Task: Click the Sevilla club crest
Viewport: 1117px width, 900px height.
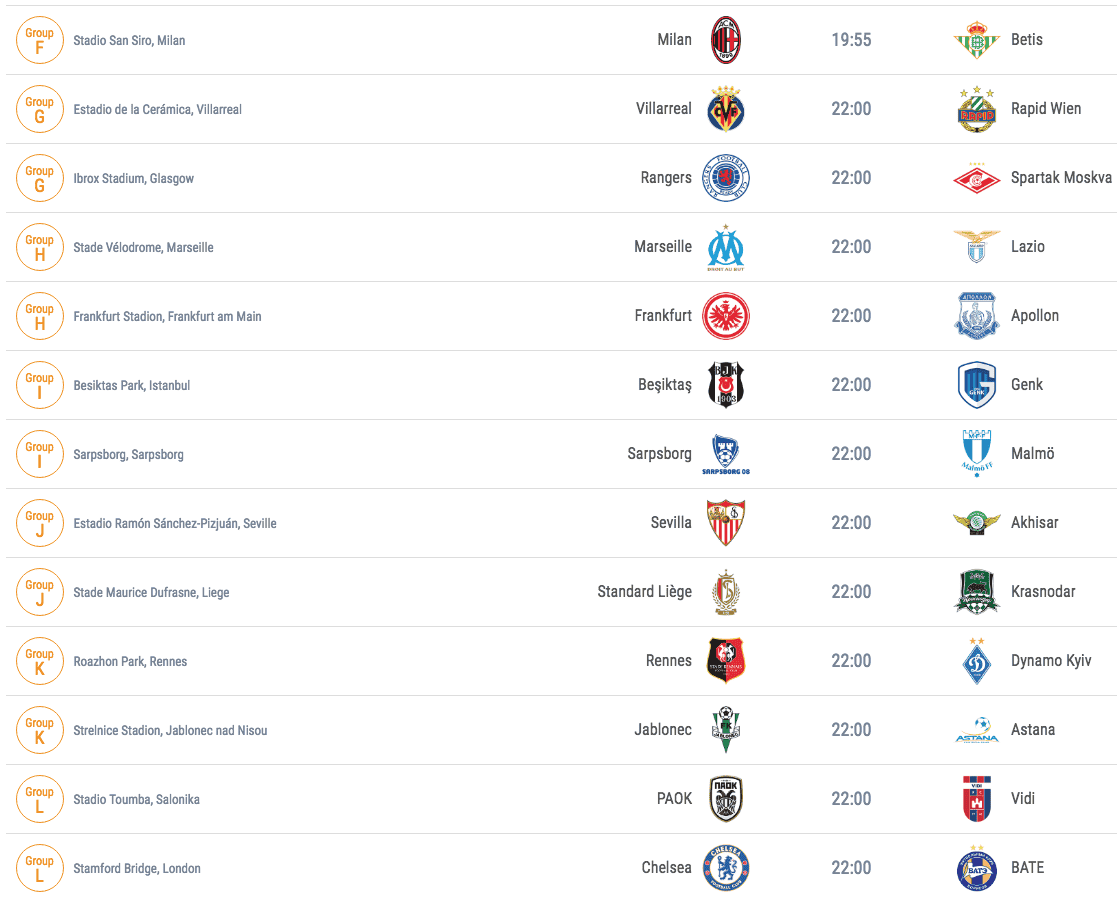Action: click(726, 523)
